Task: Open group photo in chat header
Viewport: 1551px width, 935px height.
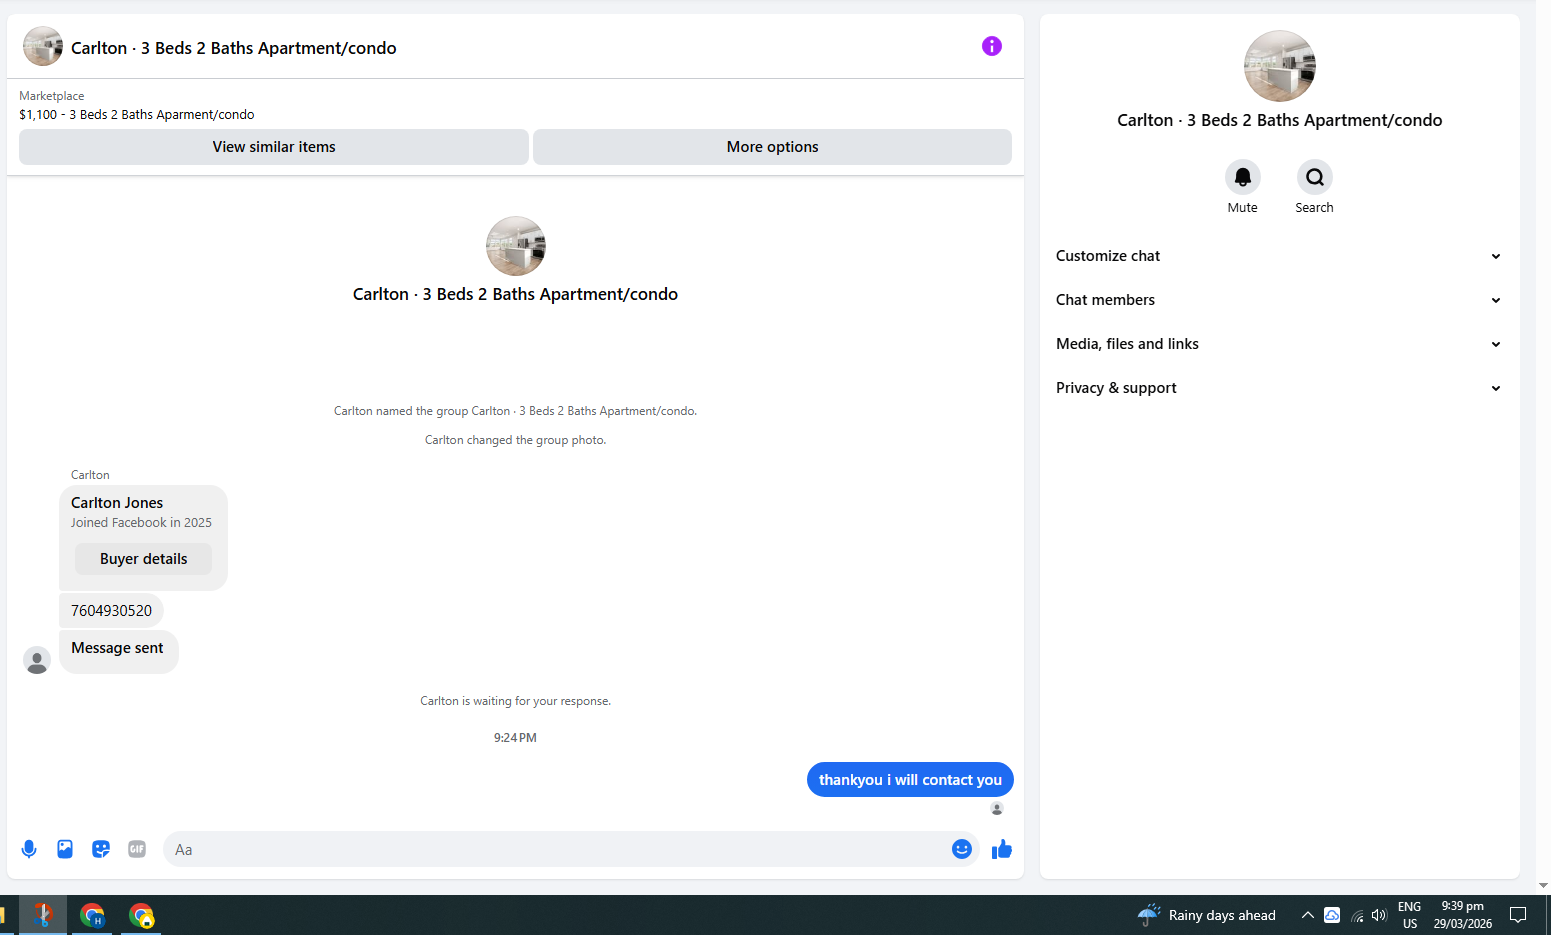Action: tap(43, 46)
